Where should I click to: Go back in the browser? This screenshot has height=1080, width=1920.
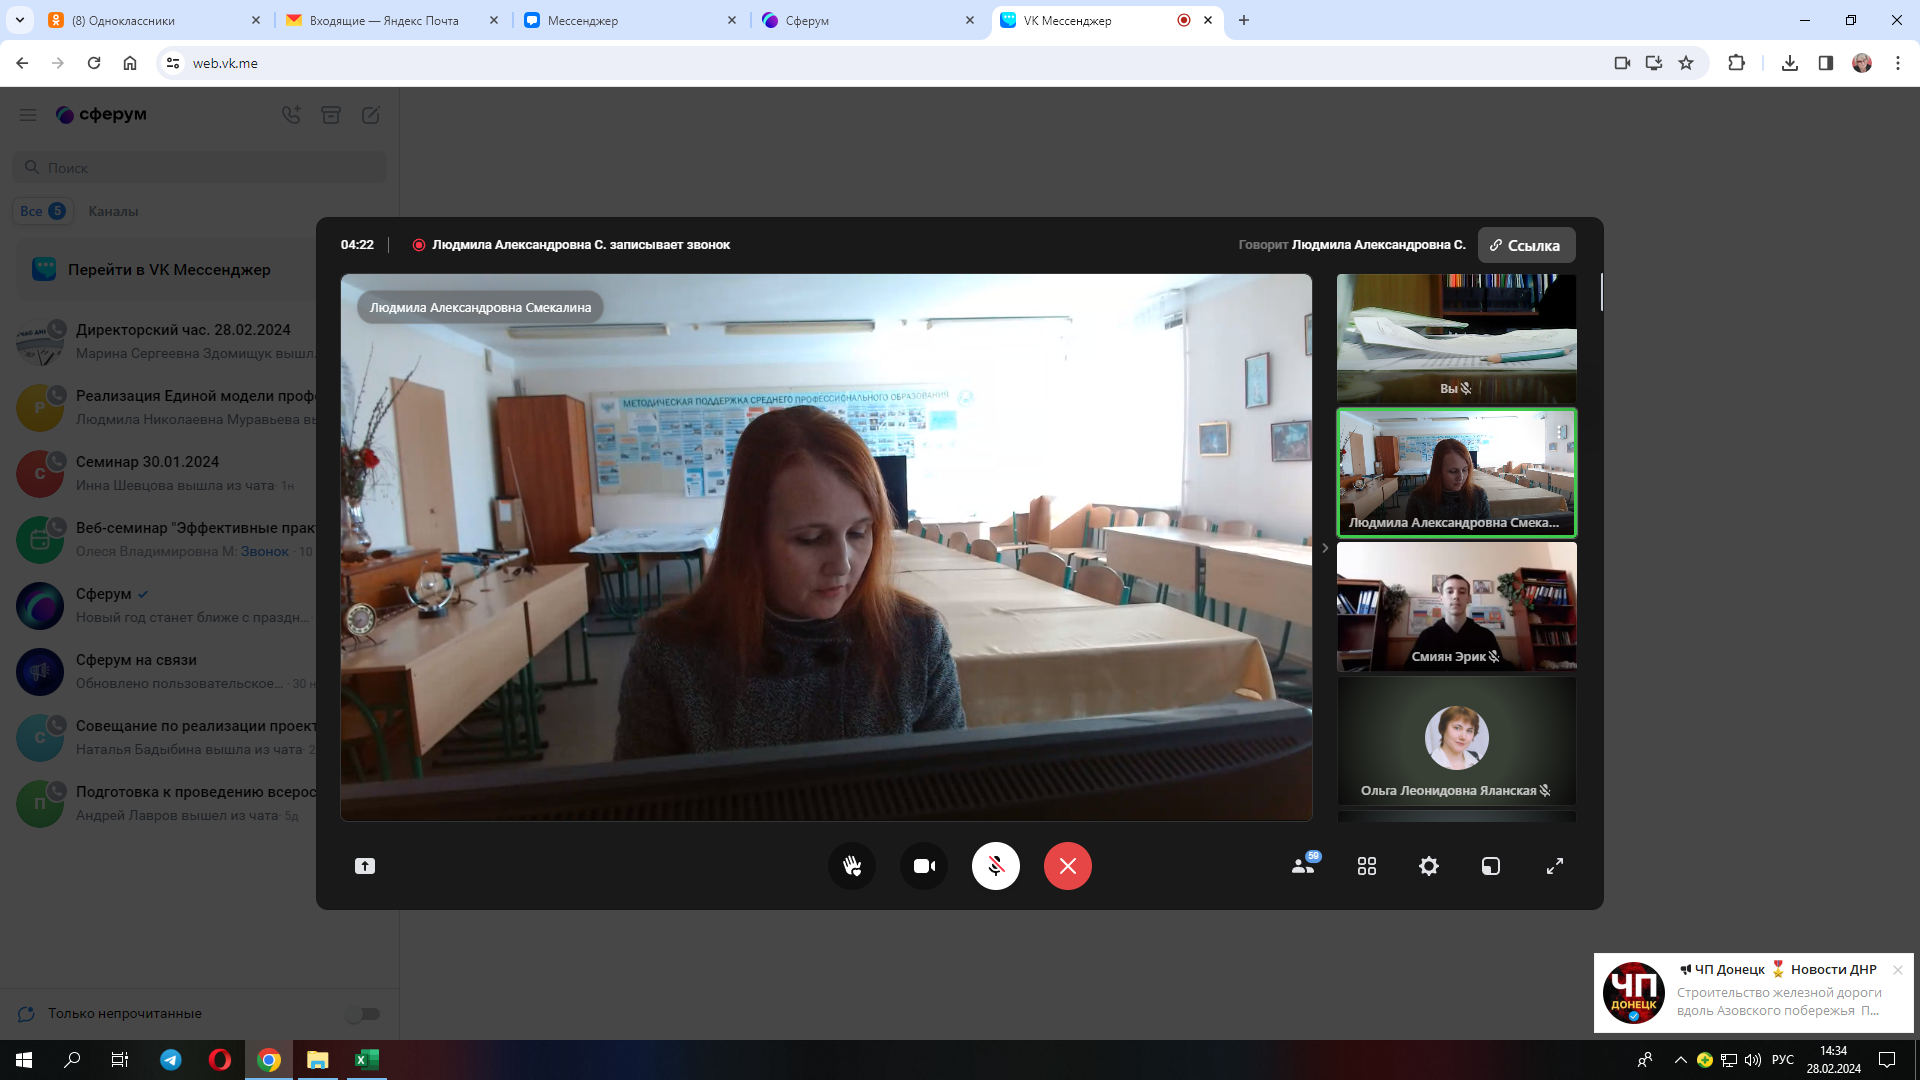pos(22,63)
